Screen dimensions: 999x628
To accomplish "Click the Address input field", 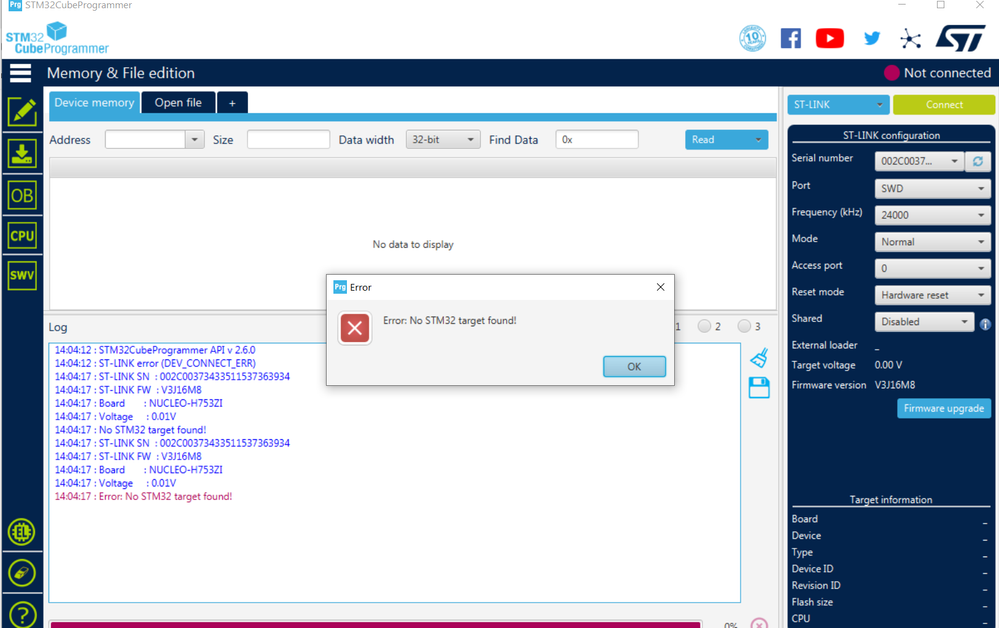I will (145, 139).
